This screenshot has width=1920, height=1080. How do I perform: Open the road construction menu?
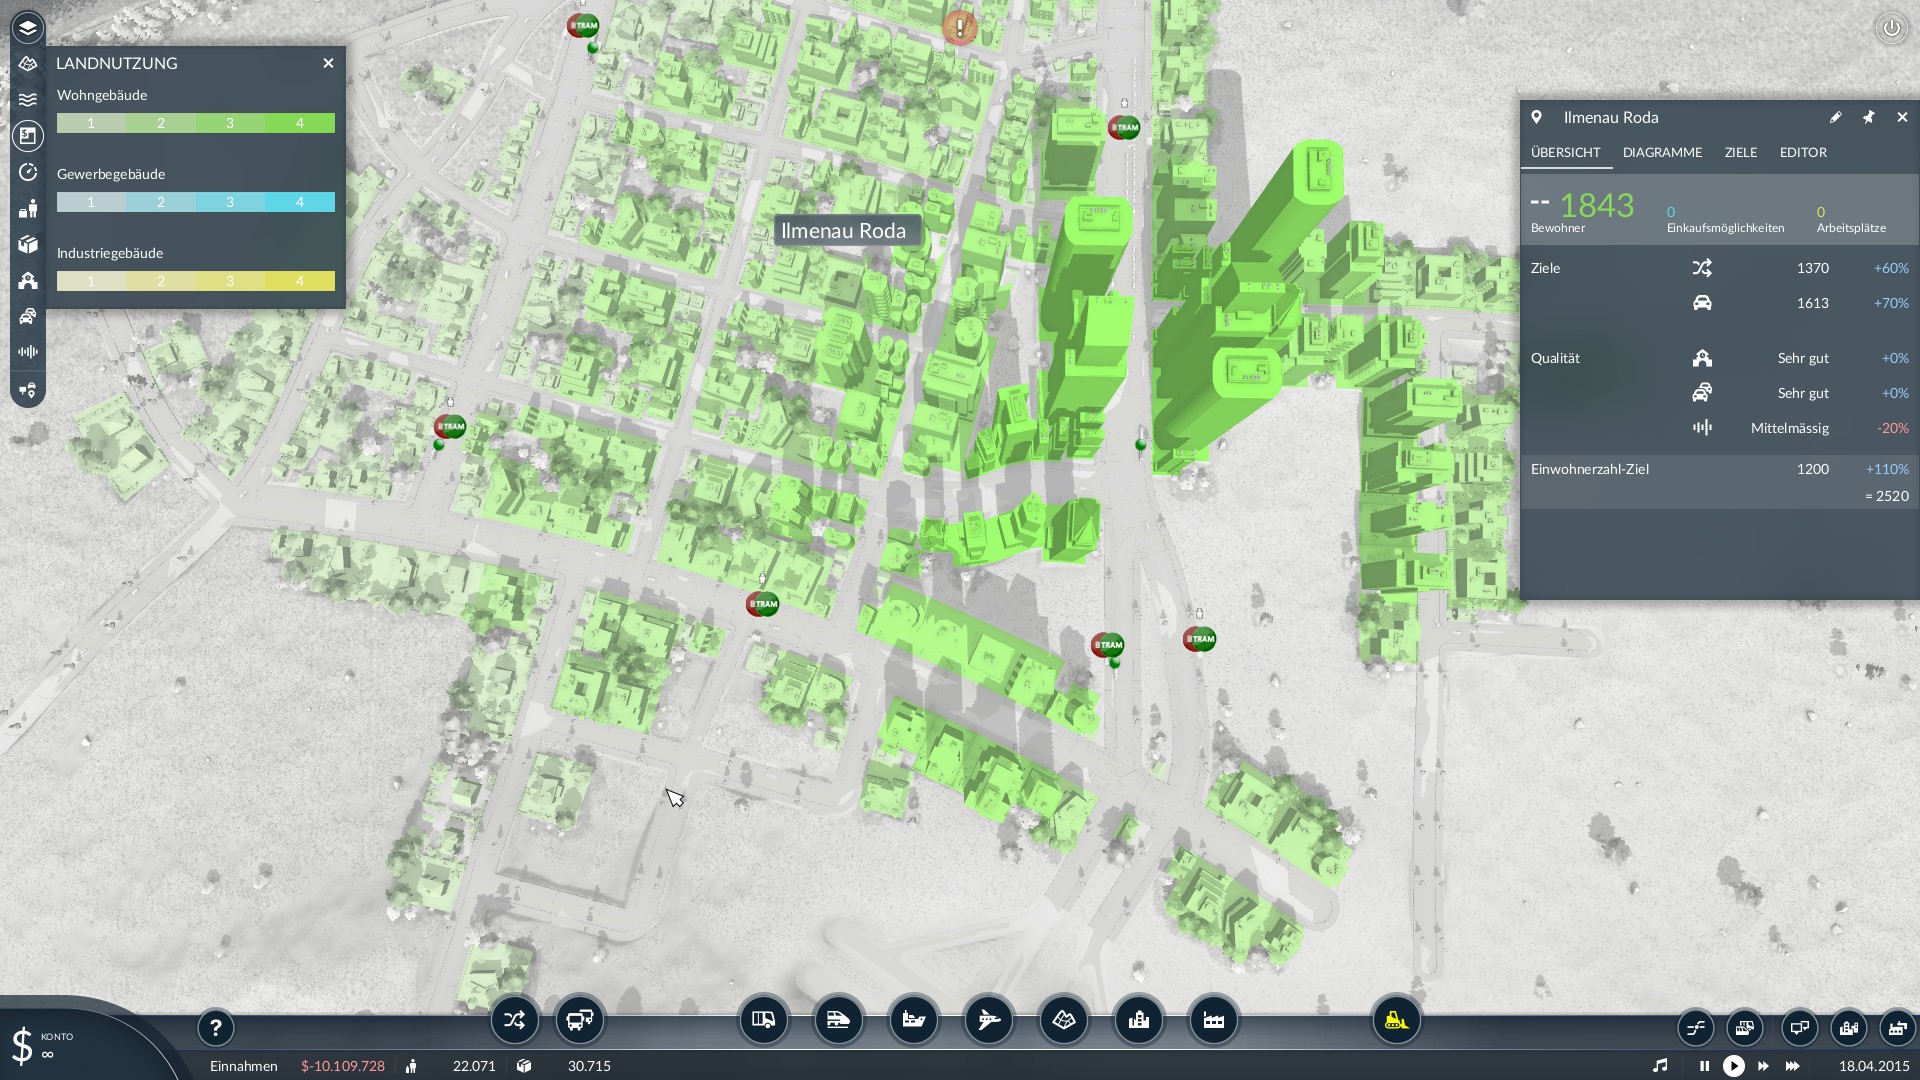click(763, 1020)
